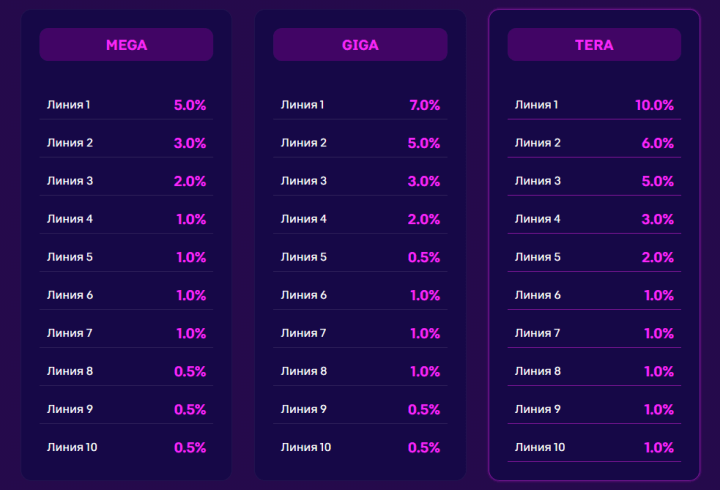720x490 pixels.
Task: Click the 3.0% value in MEGA card
Action: click(190, 143)
